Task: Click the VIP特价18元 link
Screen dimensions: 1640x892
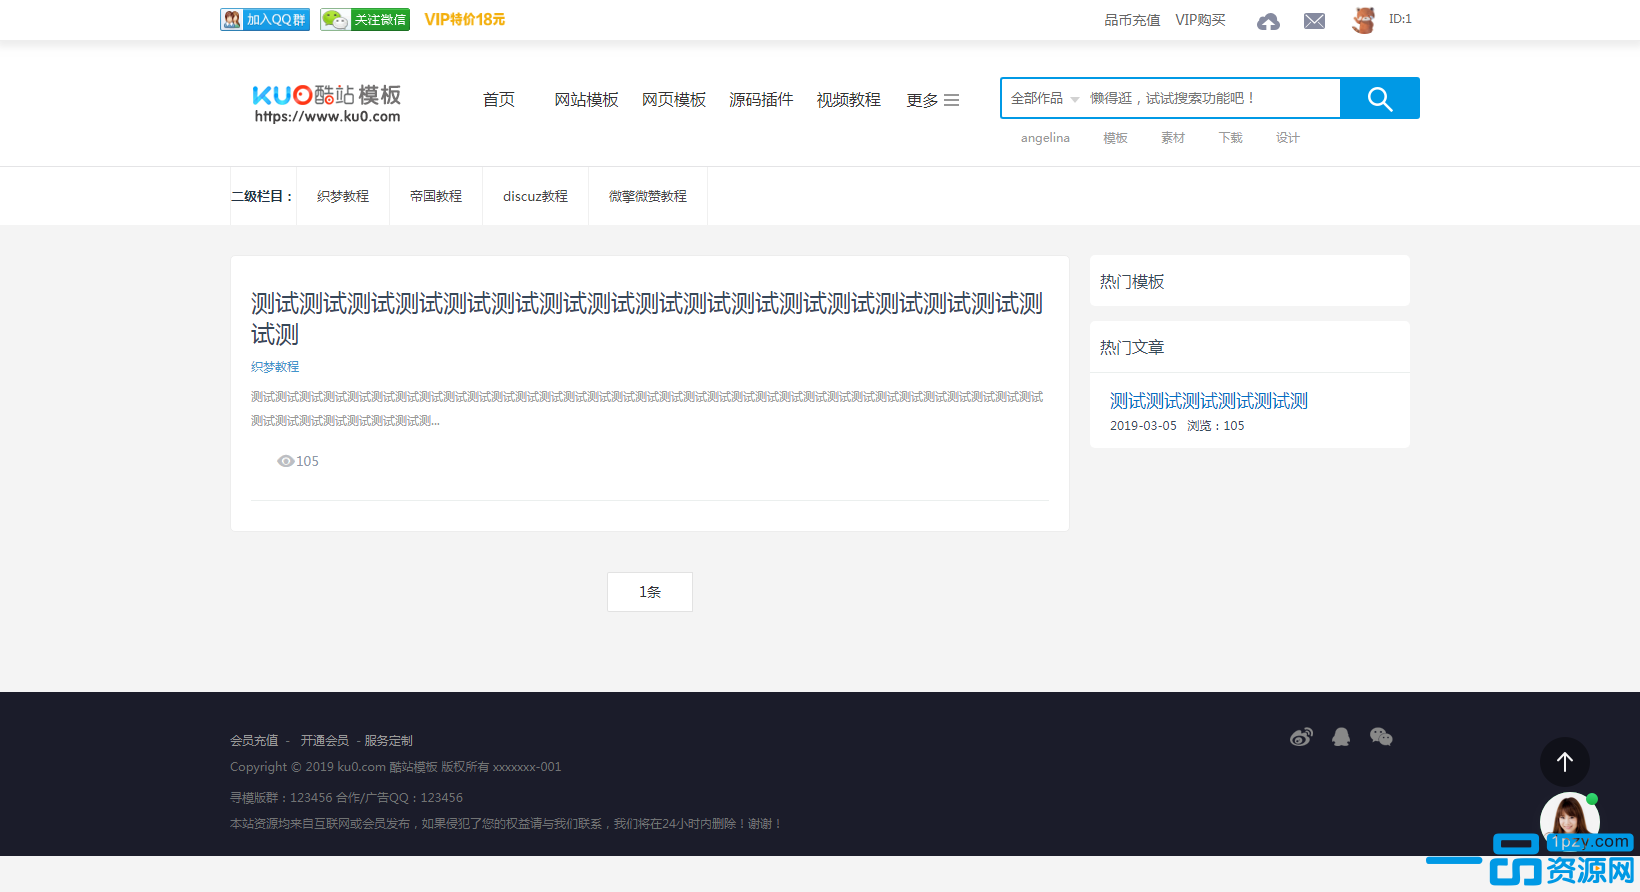Action: point(465,20)
